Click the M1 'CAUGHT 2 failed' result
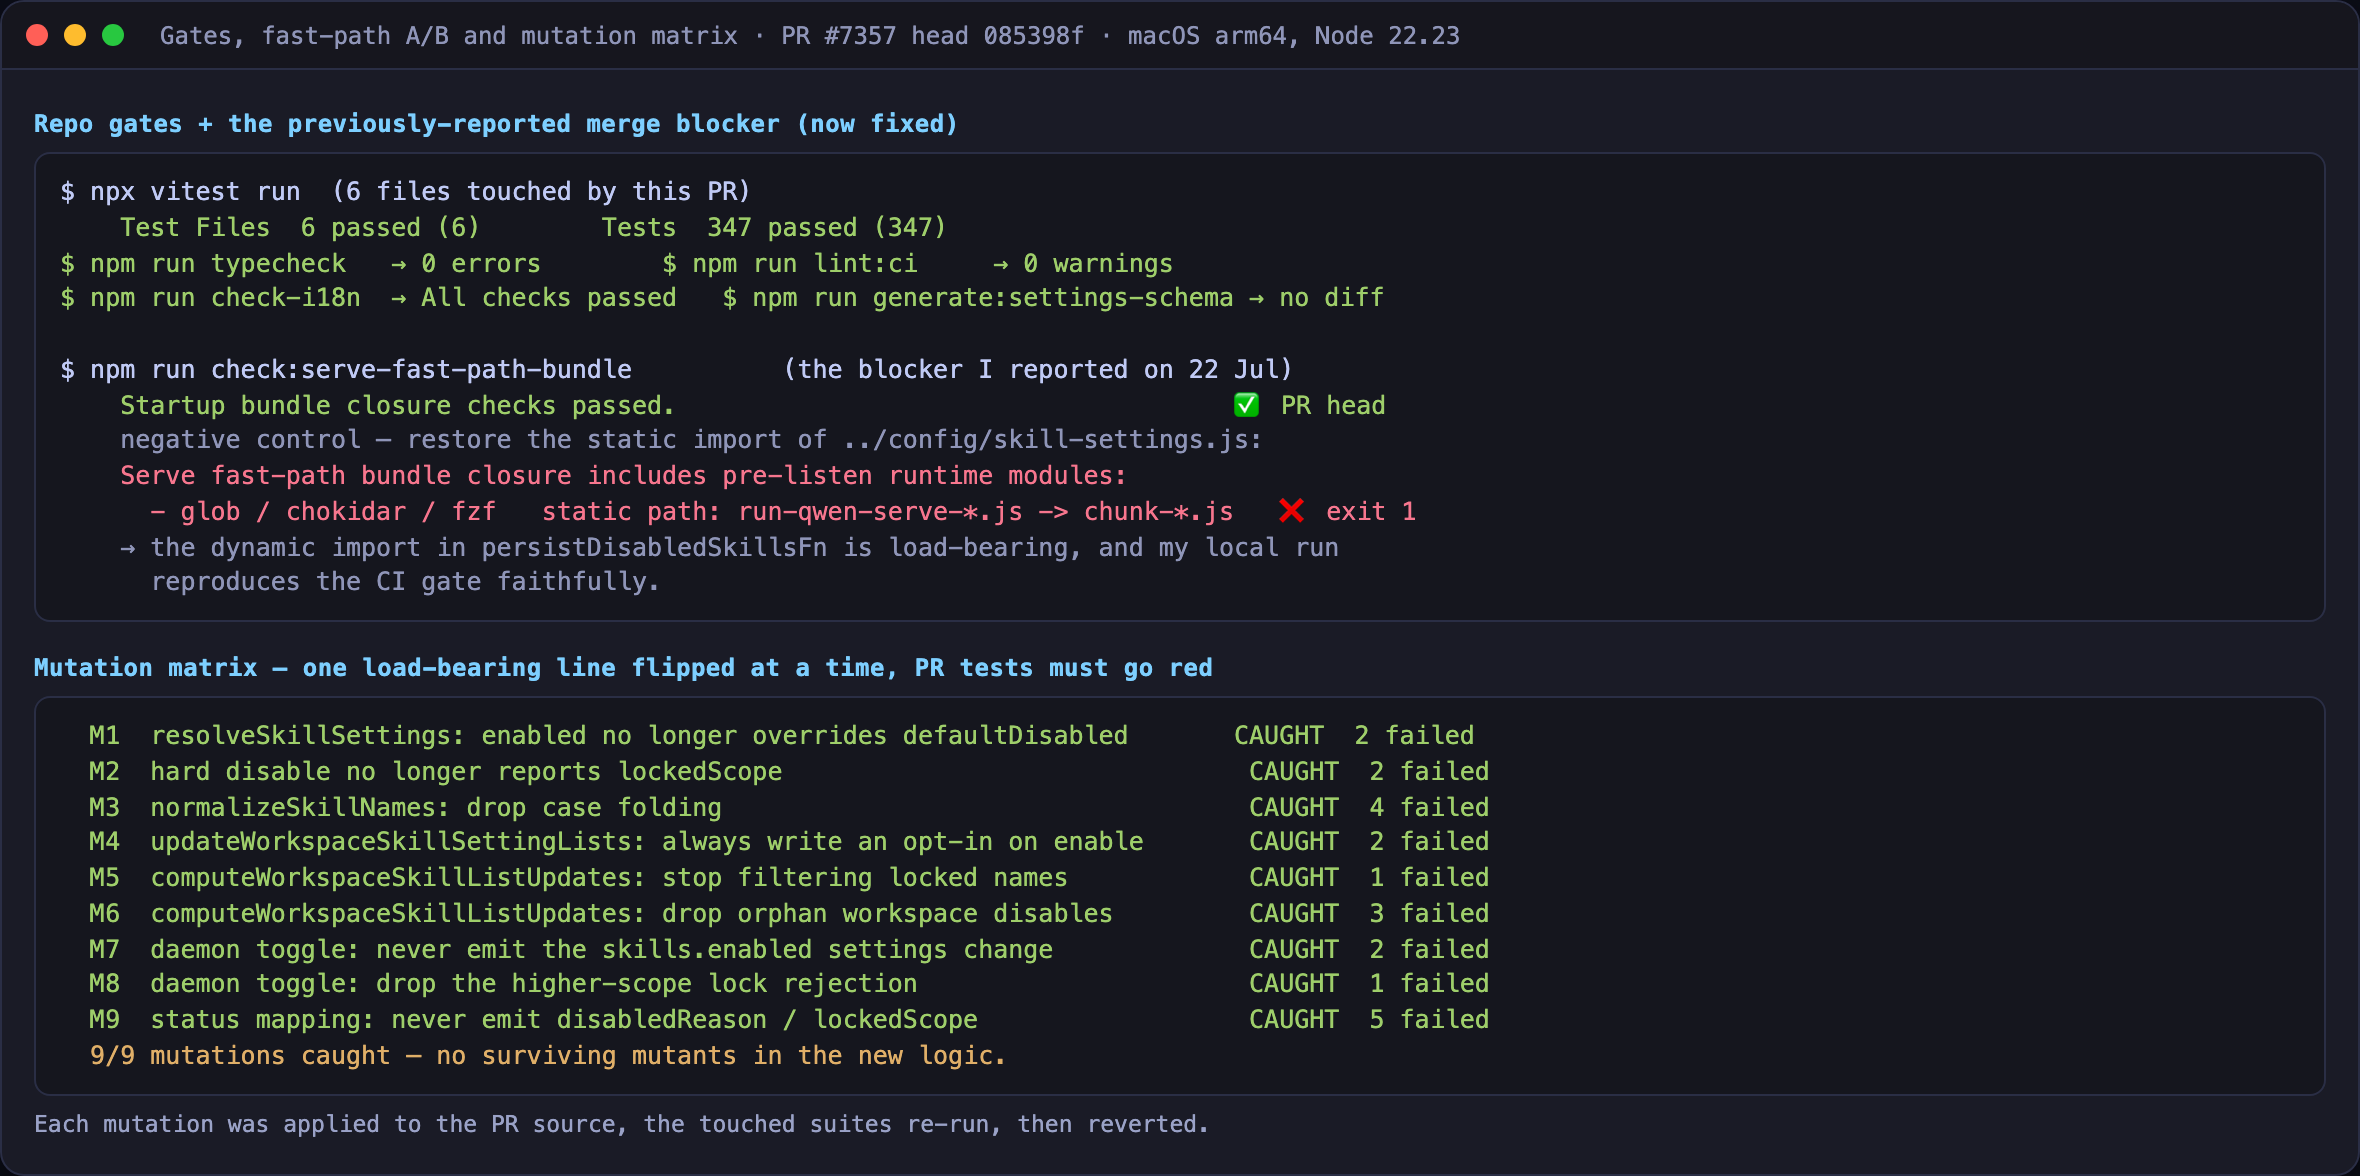 coord(1354,735)
